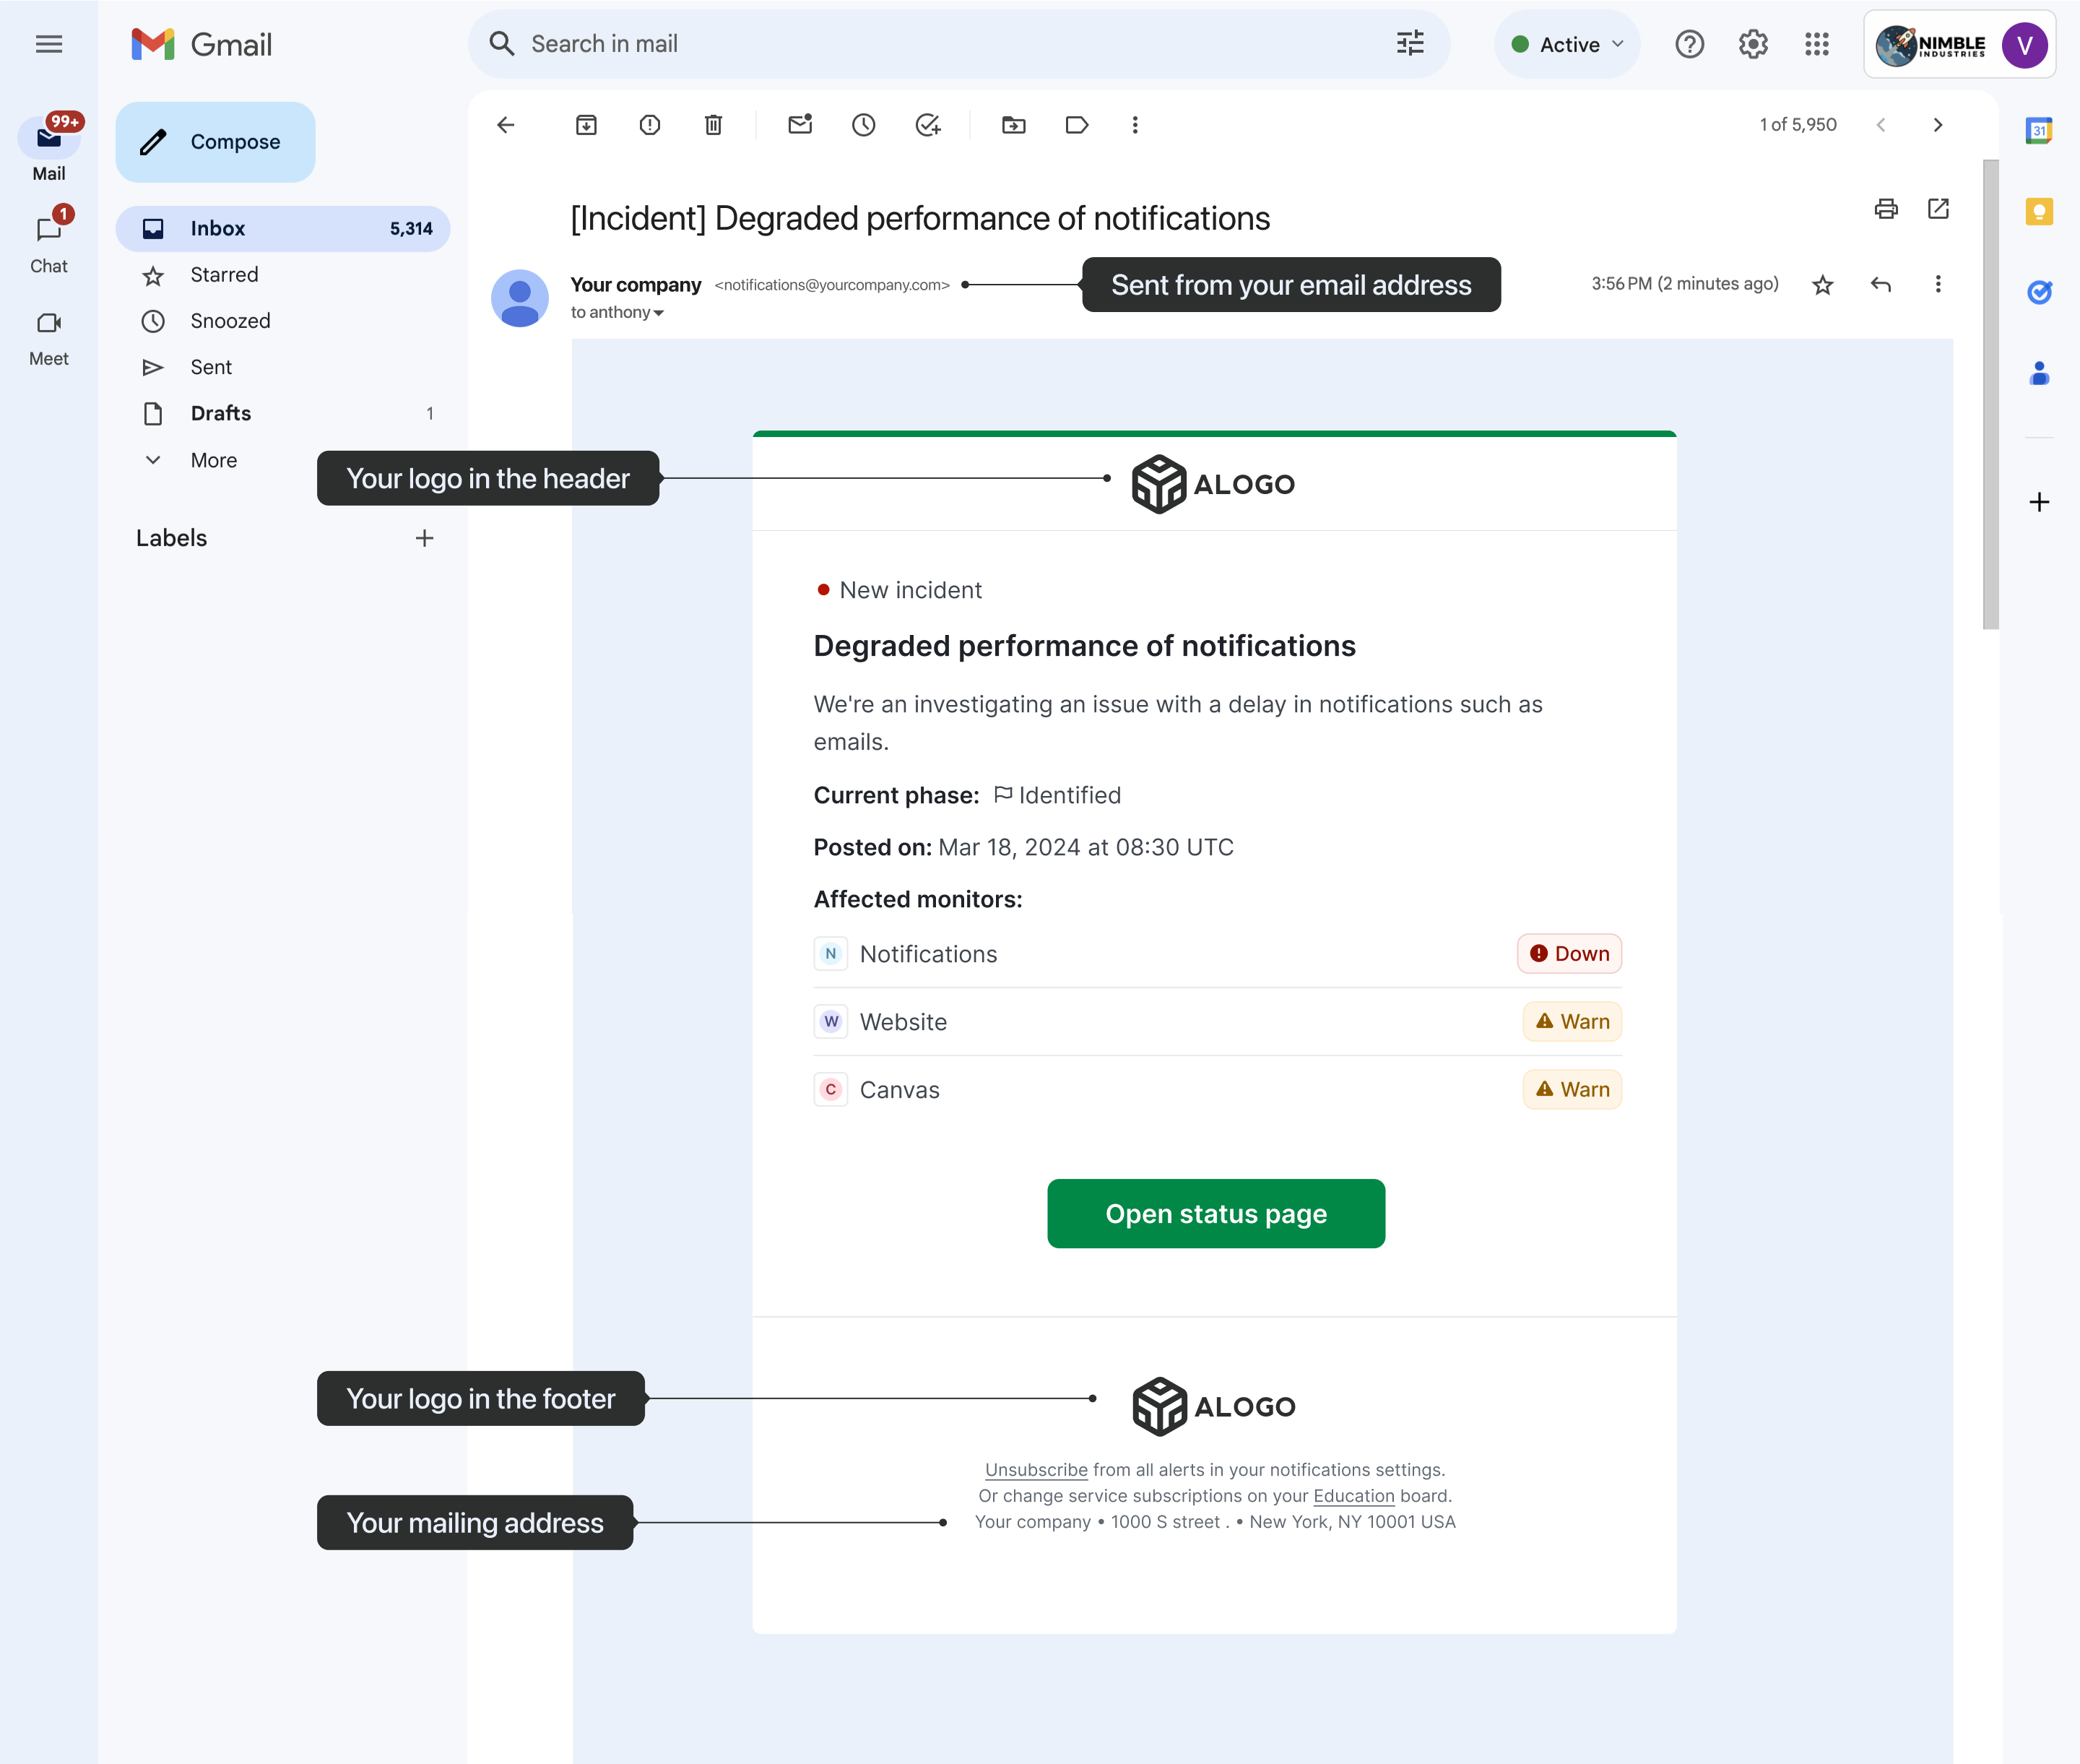
Task: Show search options filter icon
Action: [x=1410, y=44]
